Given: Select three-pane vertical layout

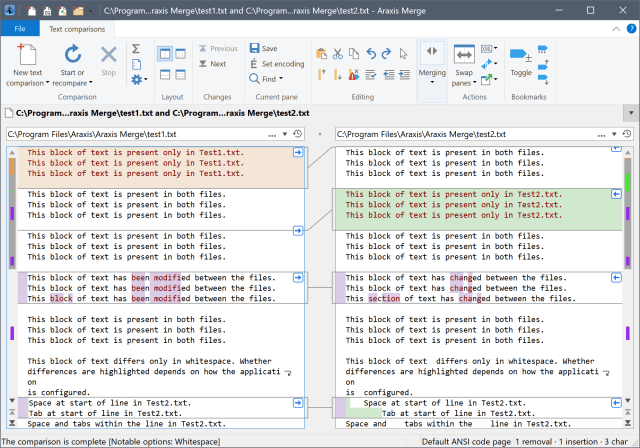Looking at the screenshot, I should tap(180, 53).
